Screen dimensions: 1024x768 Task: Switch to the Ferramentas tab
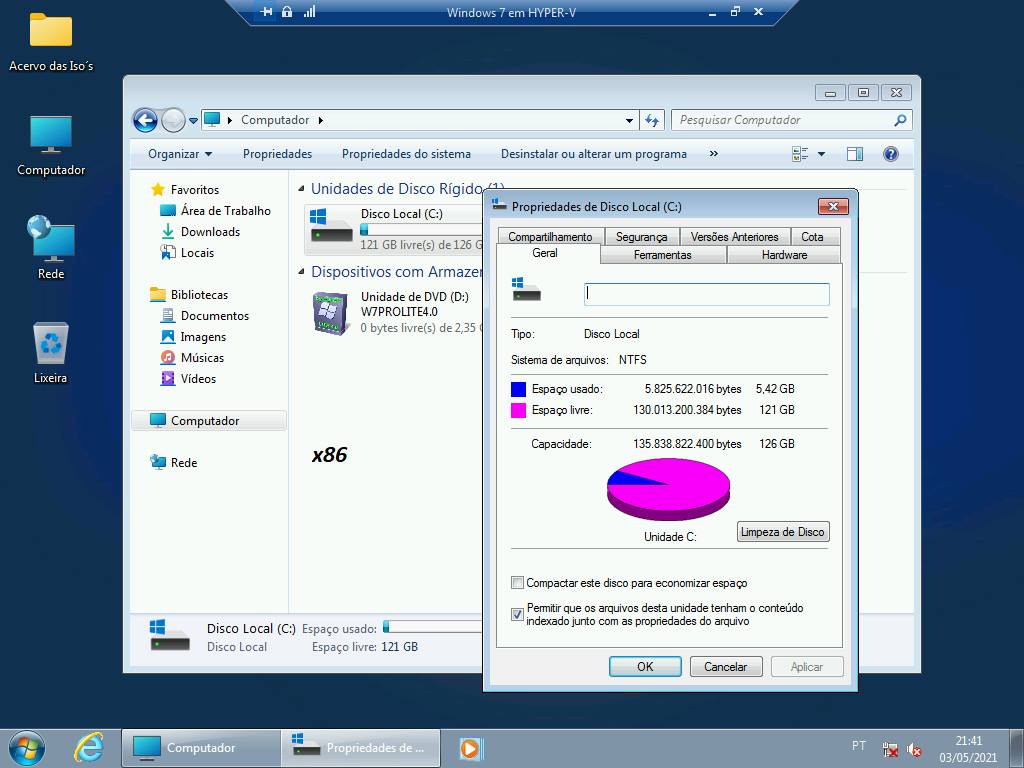click(662, 255)
